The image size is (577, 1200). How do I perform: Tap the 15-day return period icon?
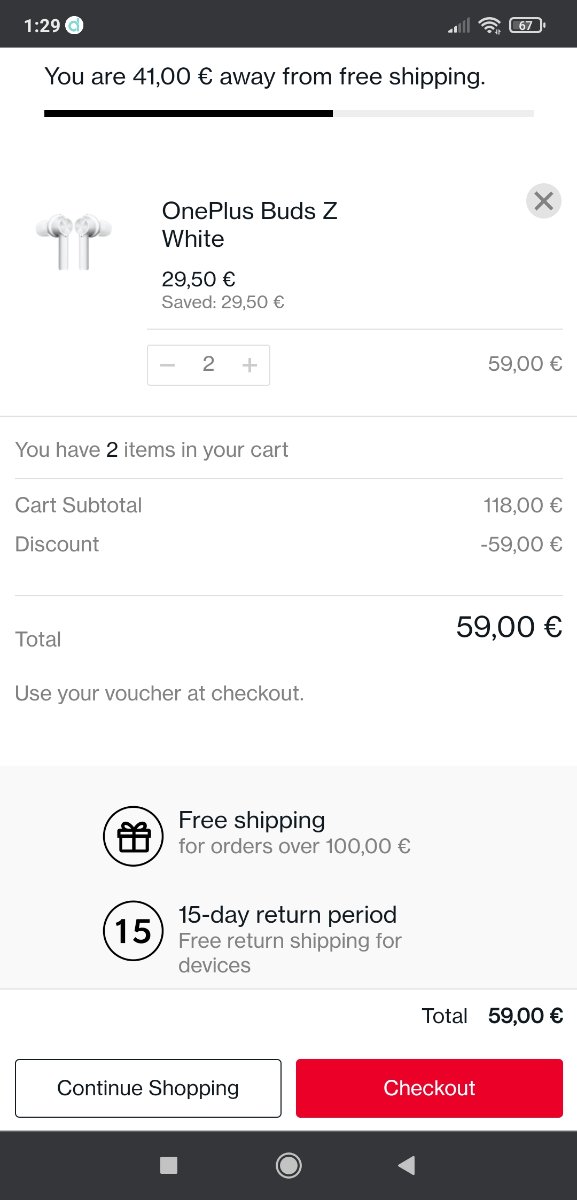[133, 930]
